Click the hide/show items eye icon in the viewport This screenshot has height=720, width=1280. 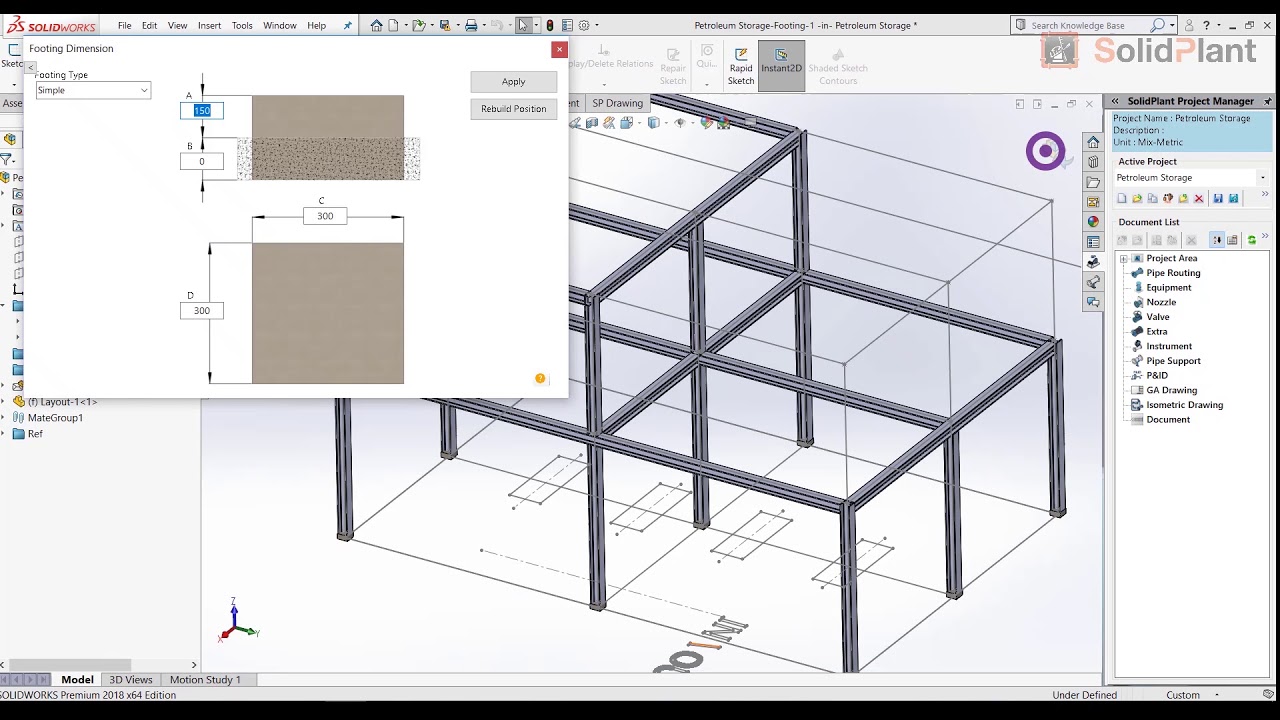point(680,123)
